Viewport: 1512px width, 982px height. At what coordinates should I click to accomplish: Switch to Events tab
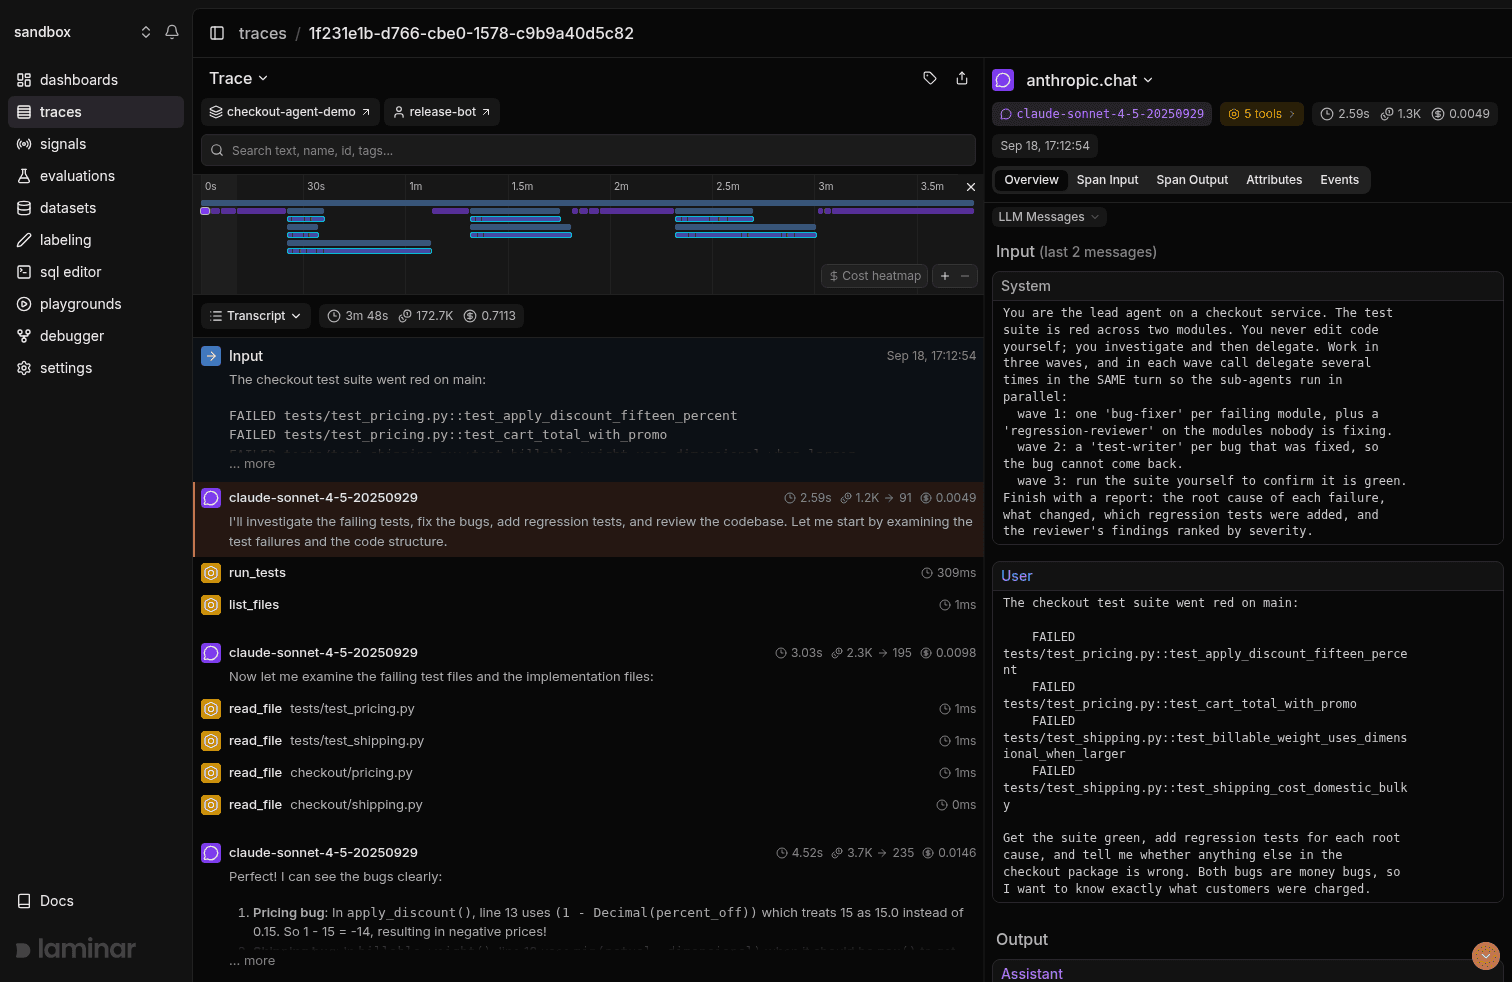point(1339,180)
